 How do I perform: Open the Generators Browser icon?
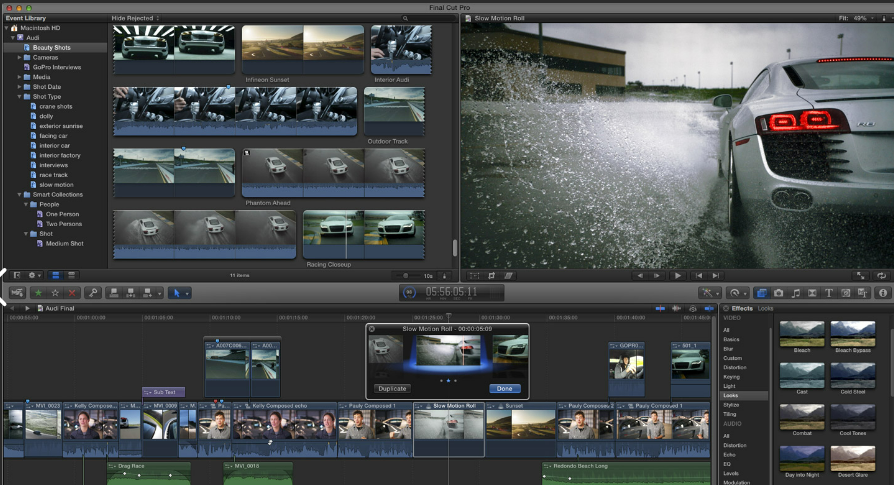pyautogui.click(x=846, y=293)
